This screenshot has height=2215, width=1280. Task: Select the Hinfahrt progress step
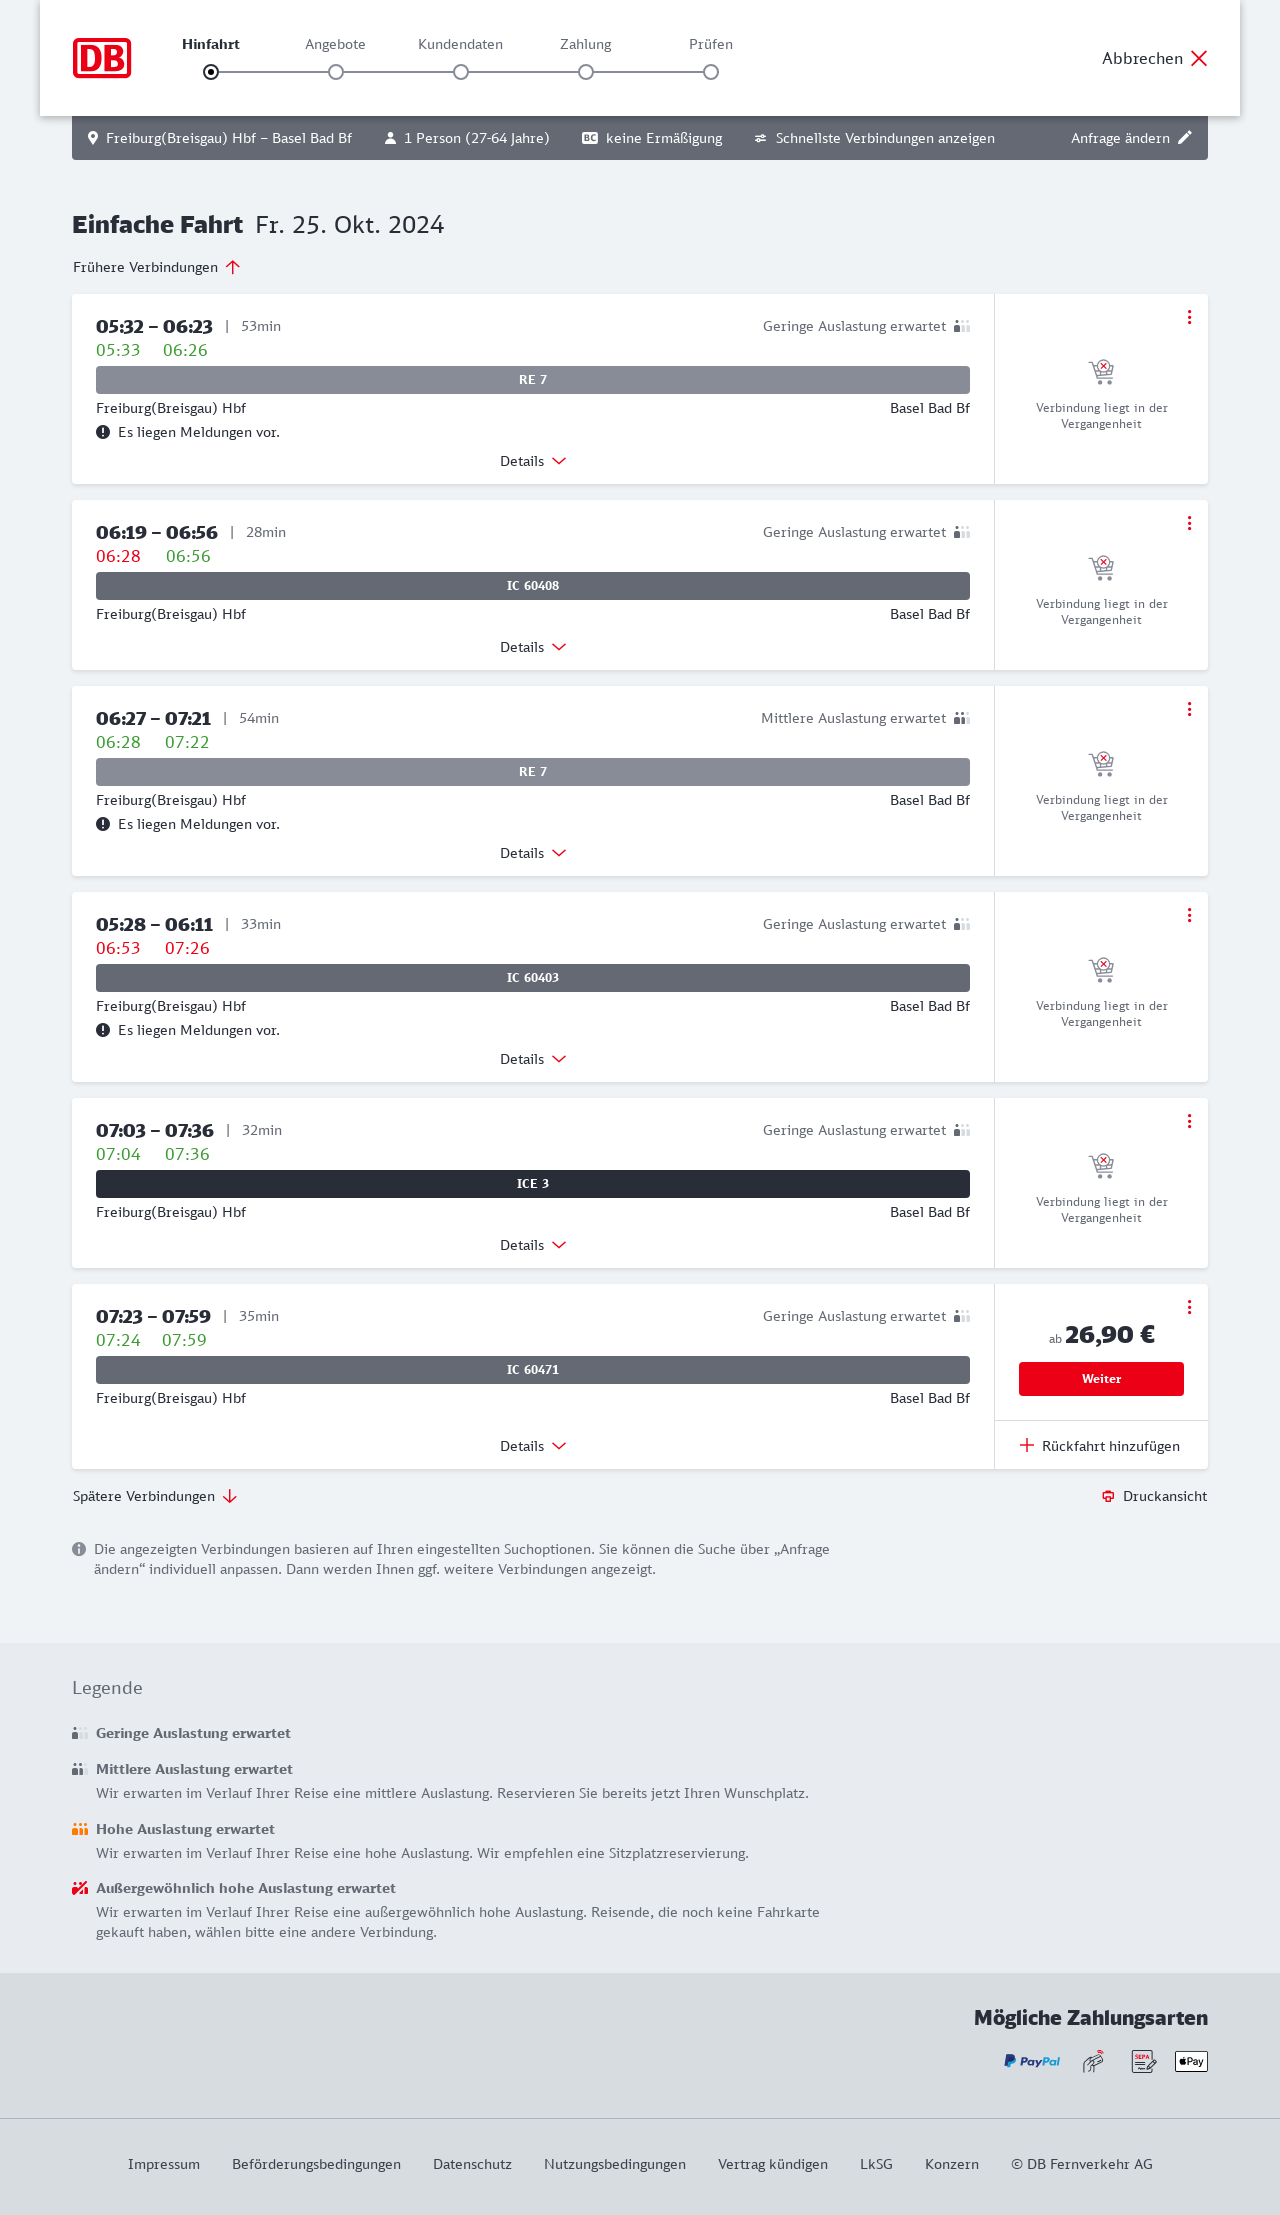click(x=211, y=72)
